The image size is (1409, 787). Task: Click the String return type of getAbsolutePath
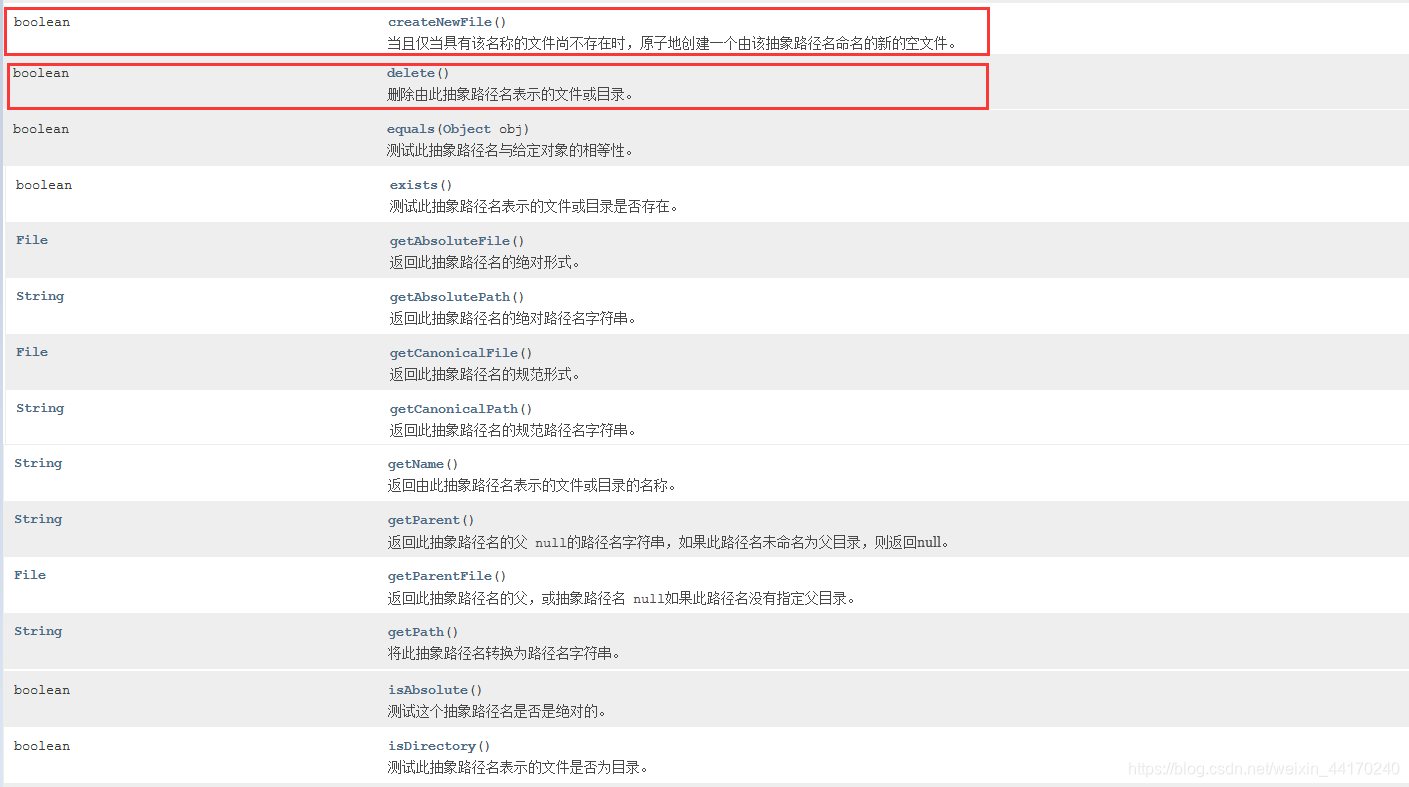(40, 296)
